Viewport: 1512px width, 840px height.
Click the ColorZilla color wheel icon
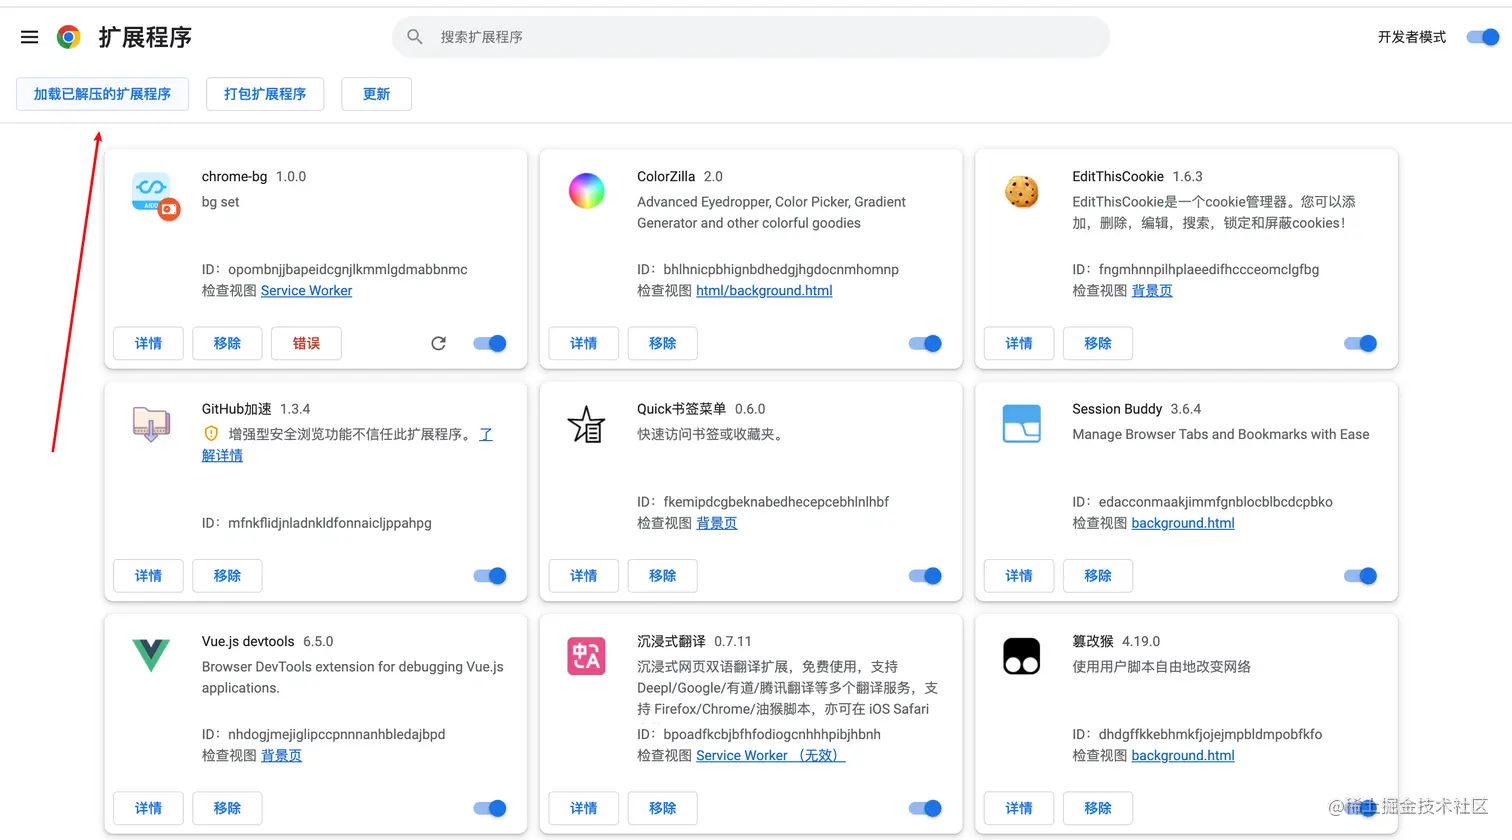(x=587, y=191)
